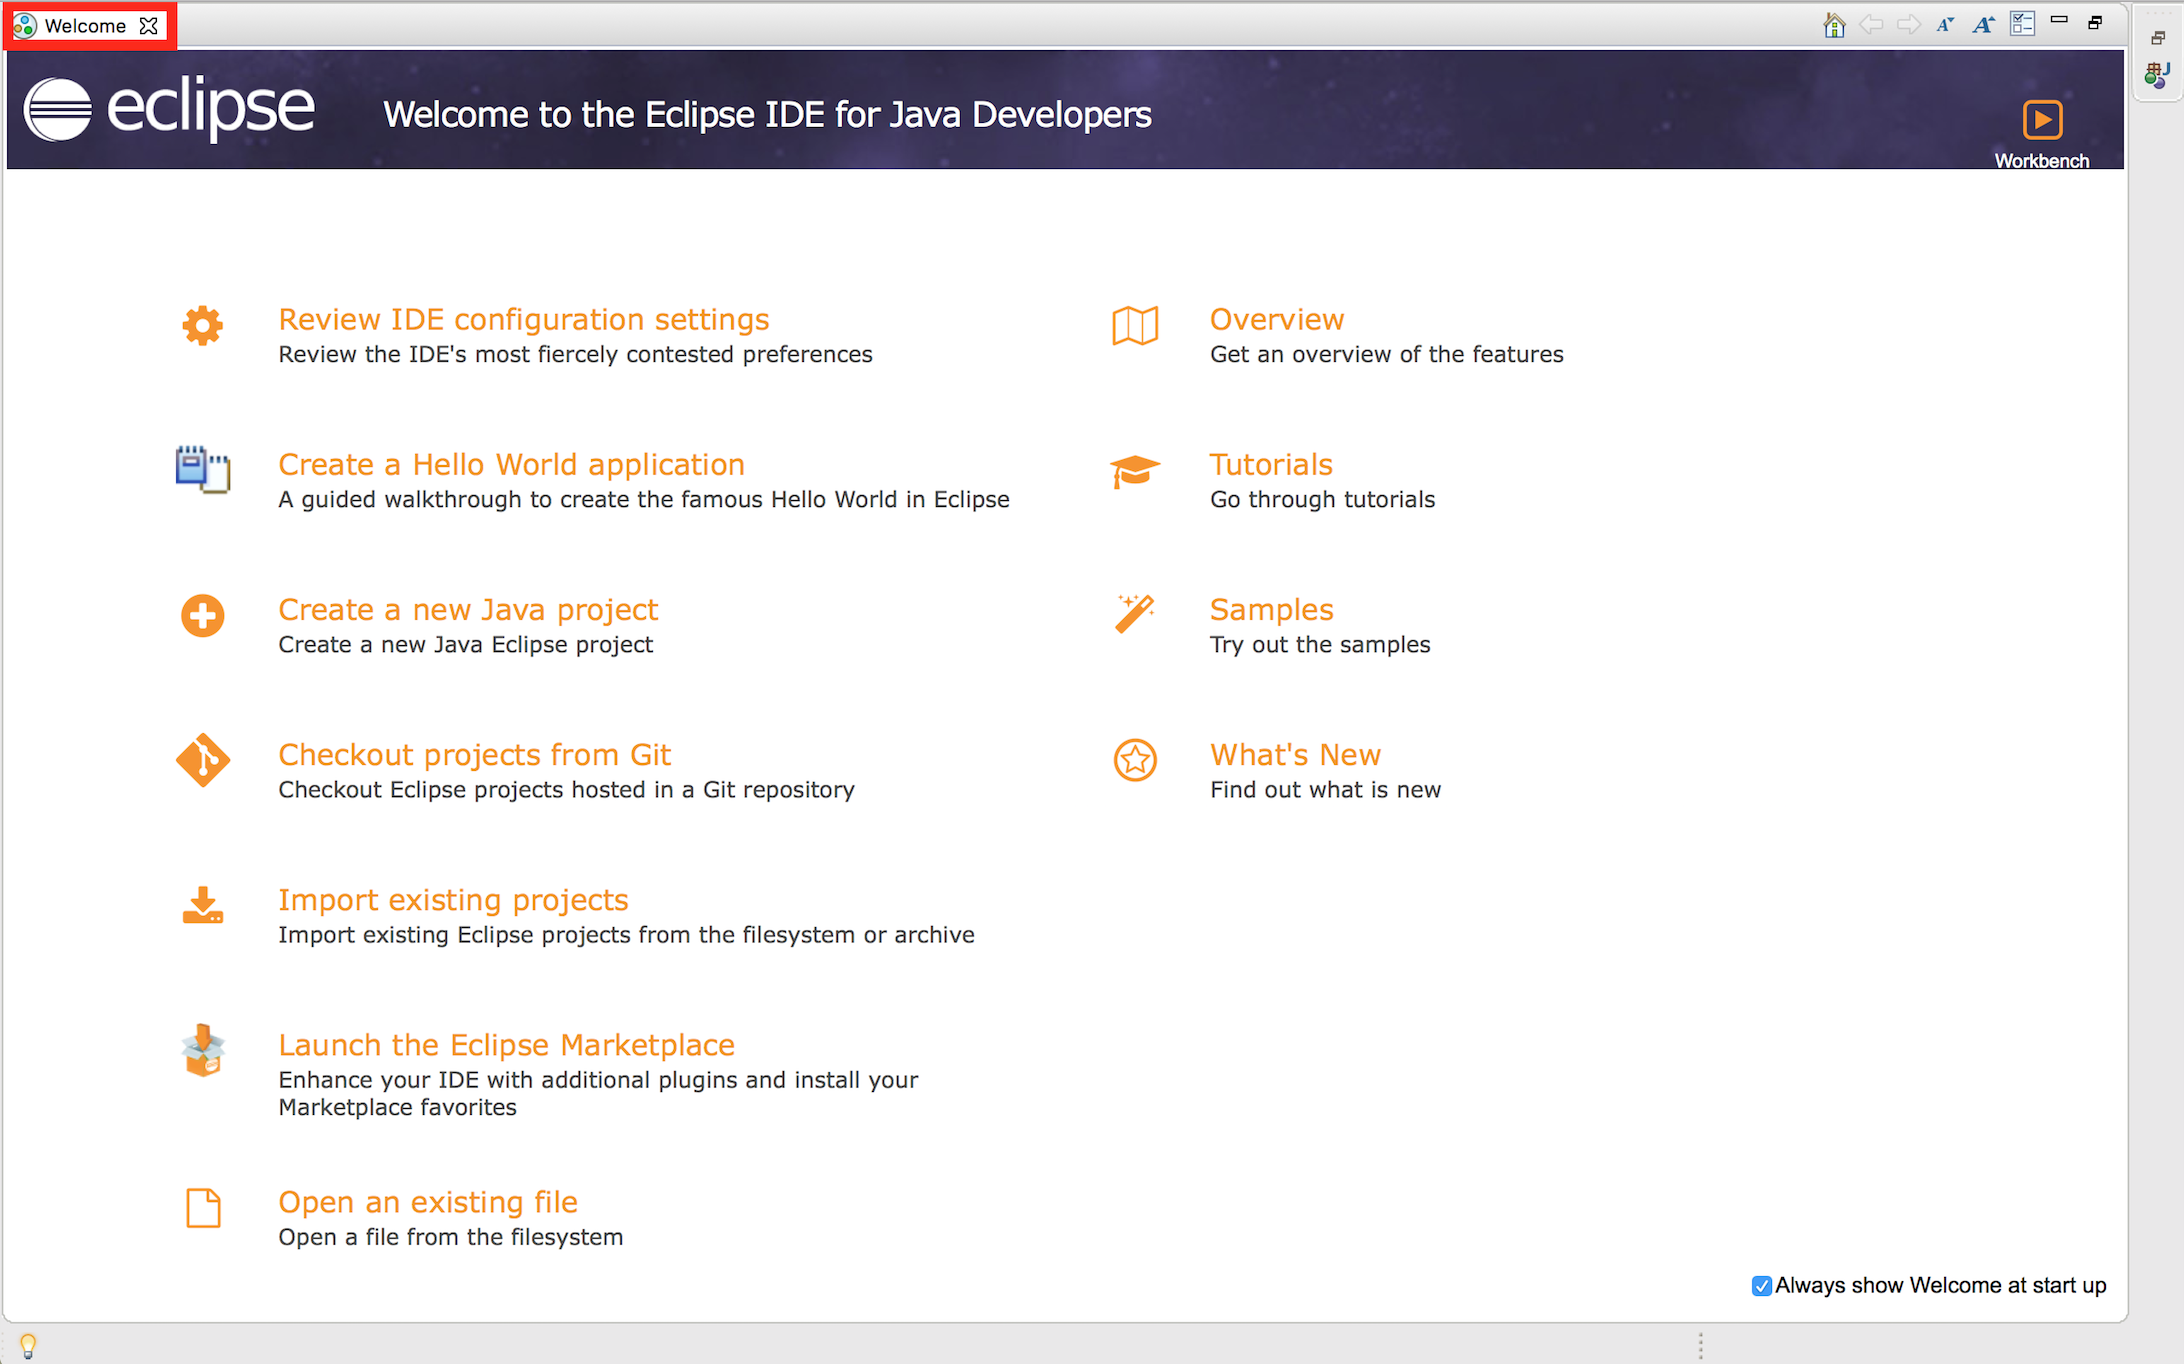
Task: Click the status bar drag handle dots
Action: pos(1700,1345)
